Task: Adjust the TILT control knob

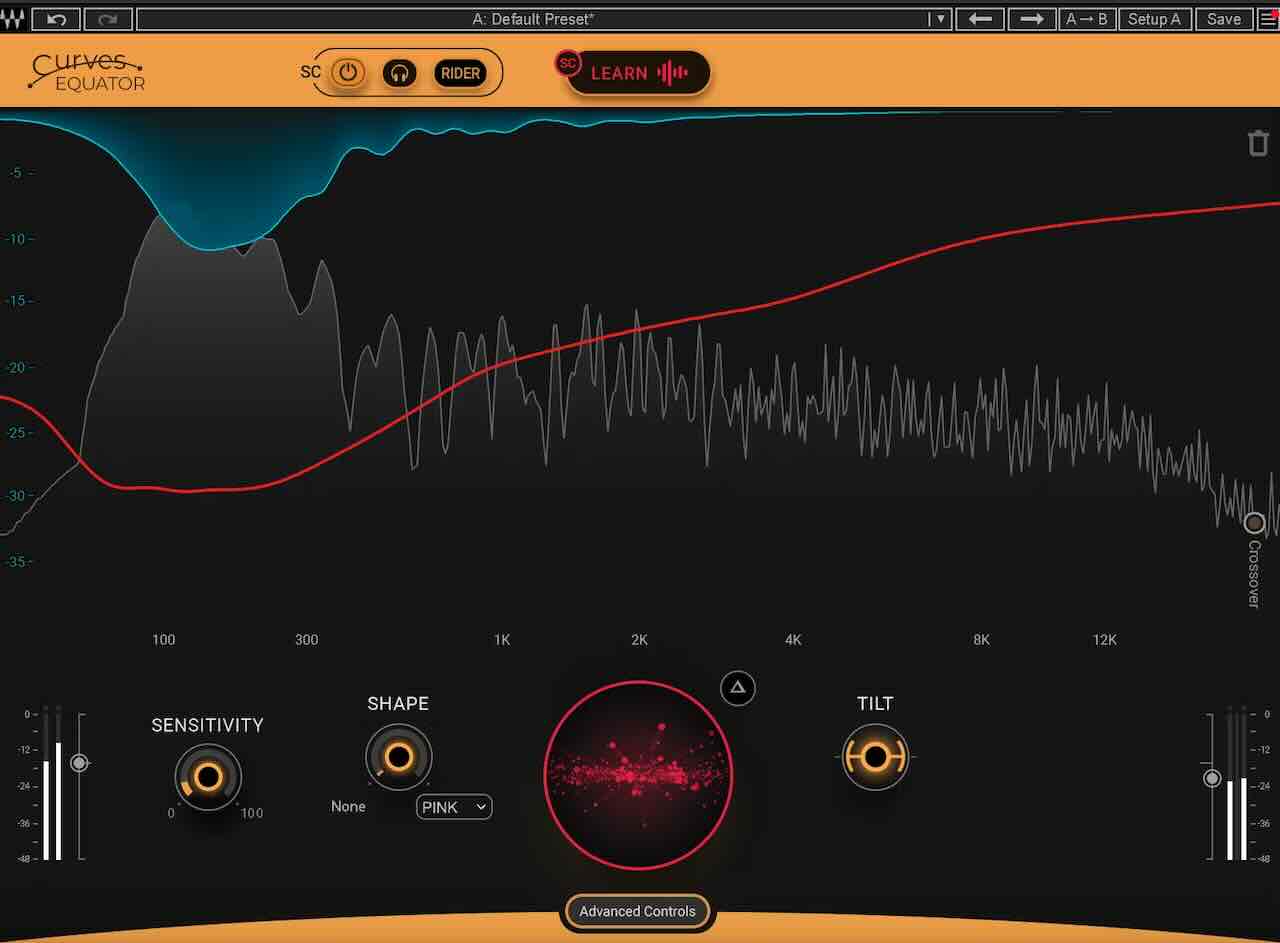Action: pos(875,757)
